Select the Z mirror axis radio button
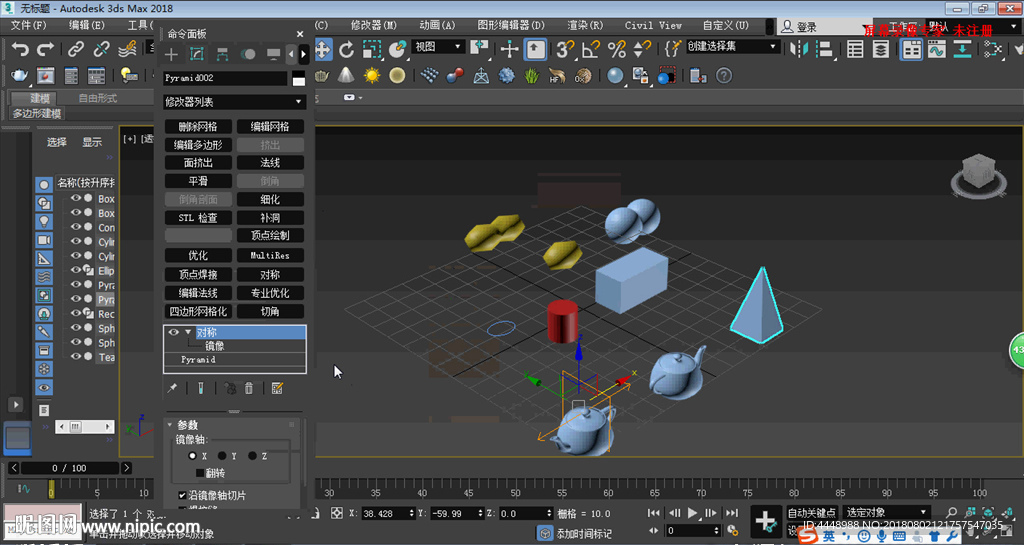Screen dimensions: 1024x545 coord(252,456)
